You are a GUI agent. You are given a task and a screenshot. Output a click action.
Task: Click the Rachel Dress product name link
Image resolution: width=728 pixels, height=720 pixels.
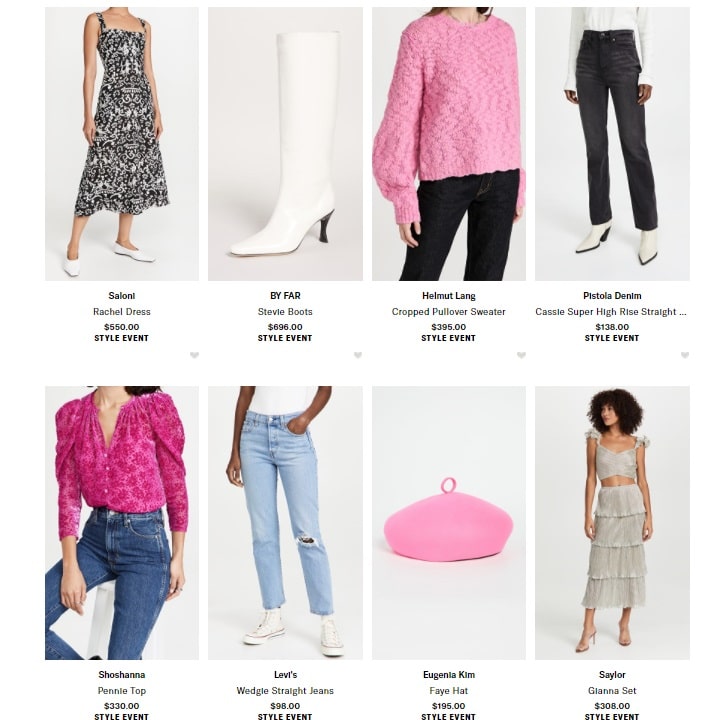coord(122,312)
